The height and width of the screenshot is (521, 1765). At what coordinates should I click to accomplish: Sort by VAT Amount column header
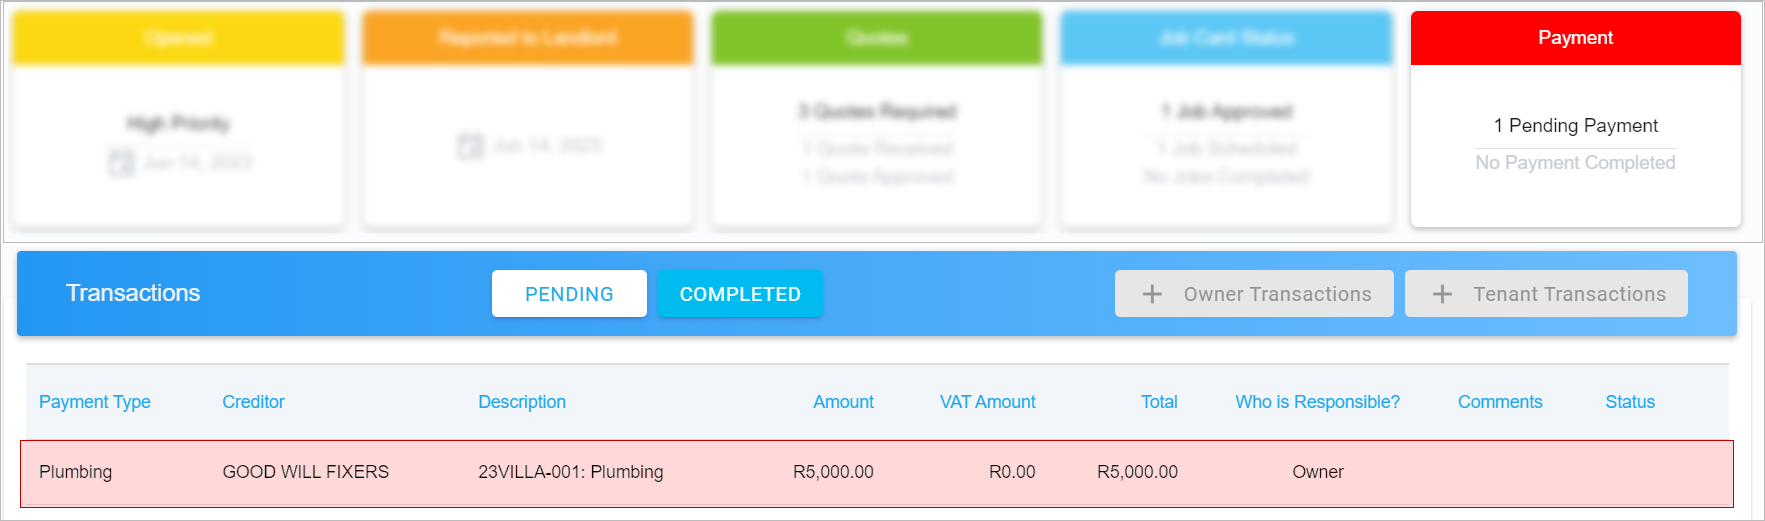987,402
